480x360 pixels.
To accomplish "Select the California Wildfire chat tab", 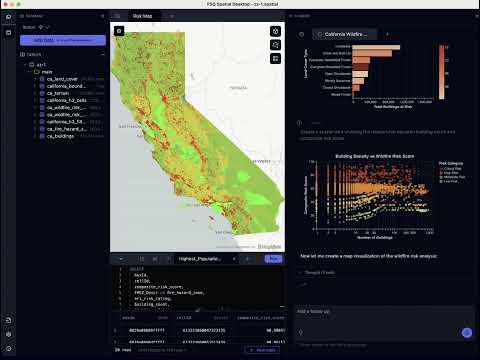I will click(x=345, y=34).
